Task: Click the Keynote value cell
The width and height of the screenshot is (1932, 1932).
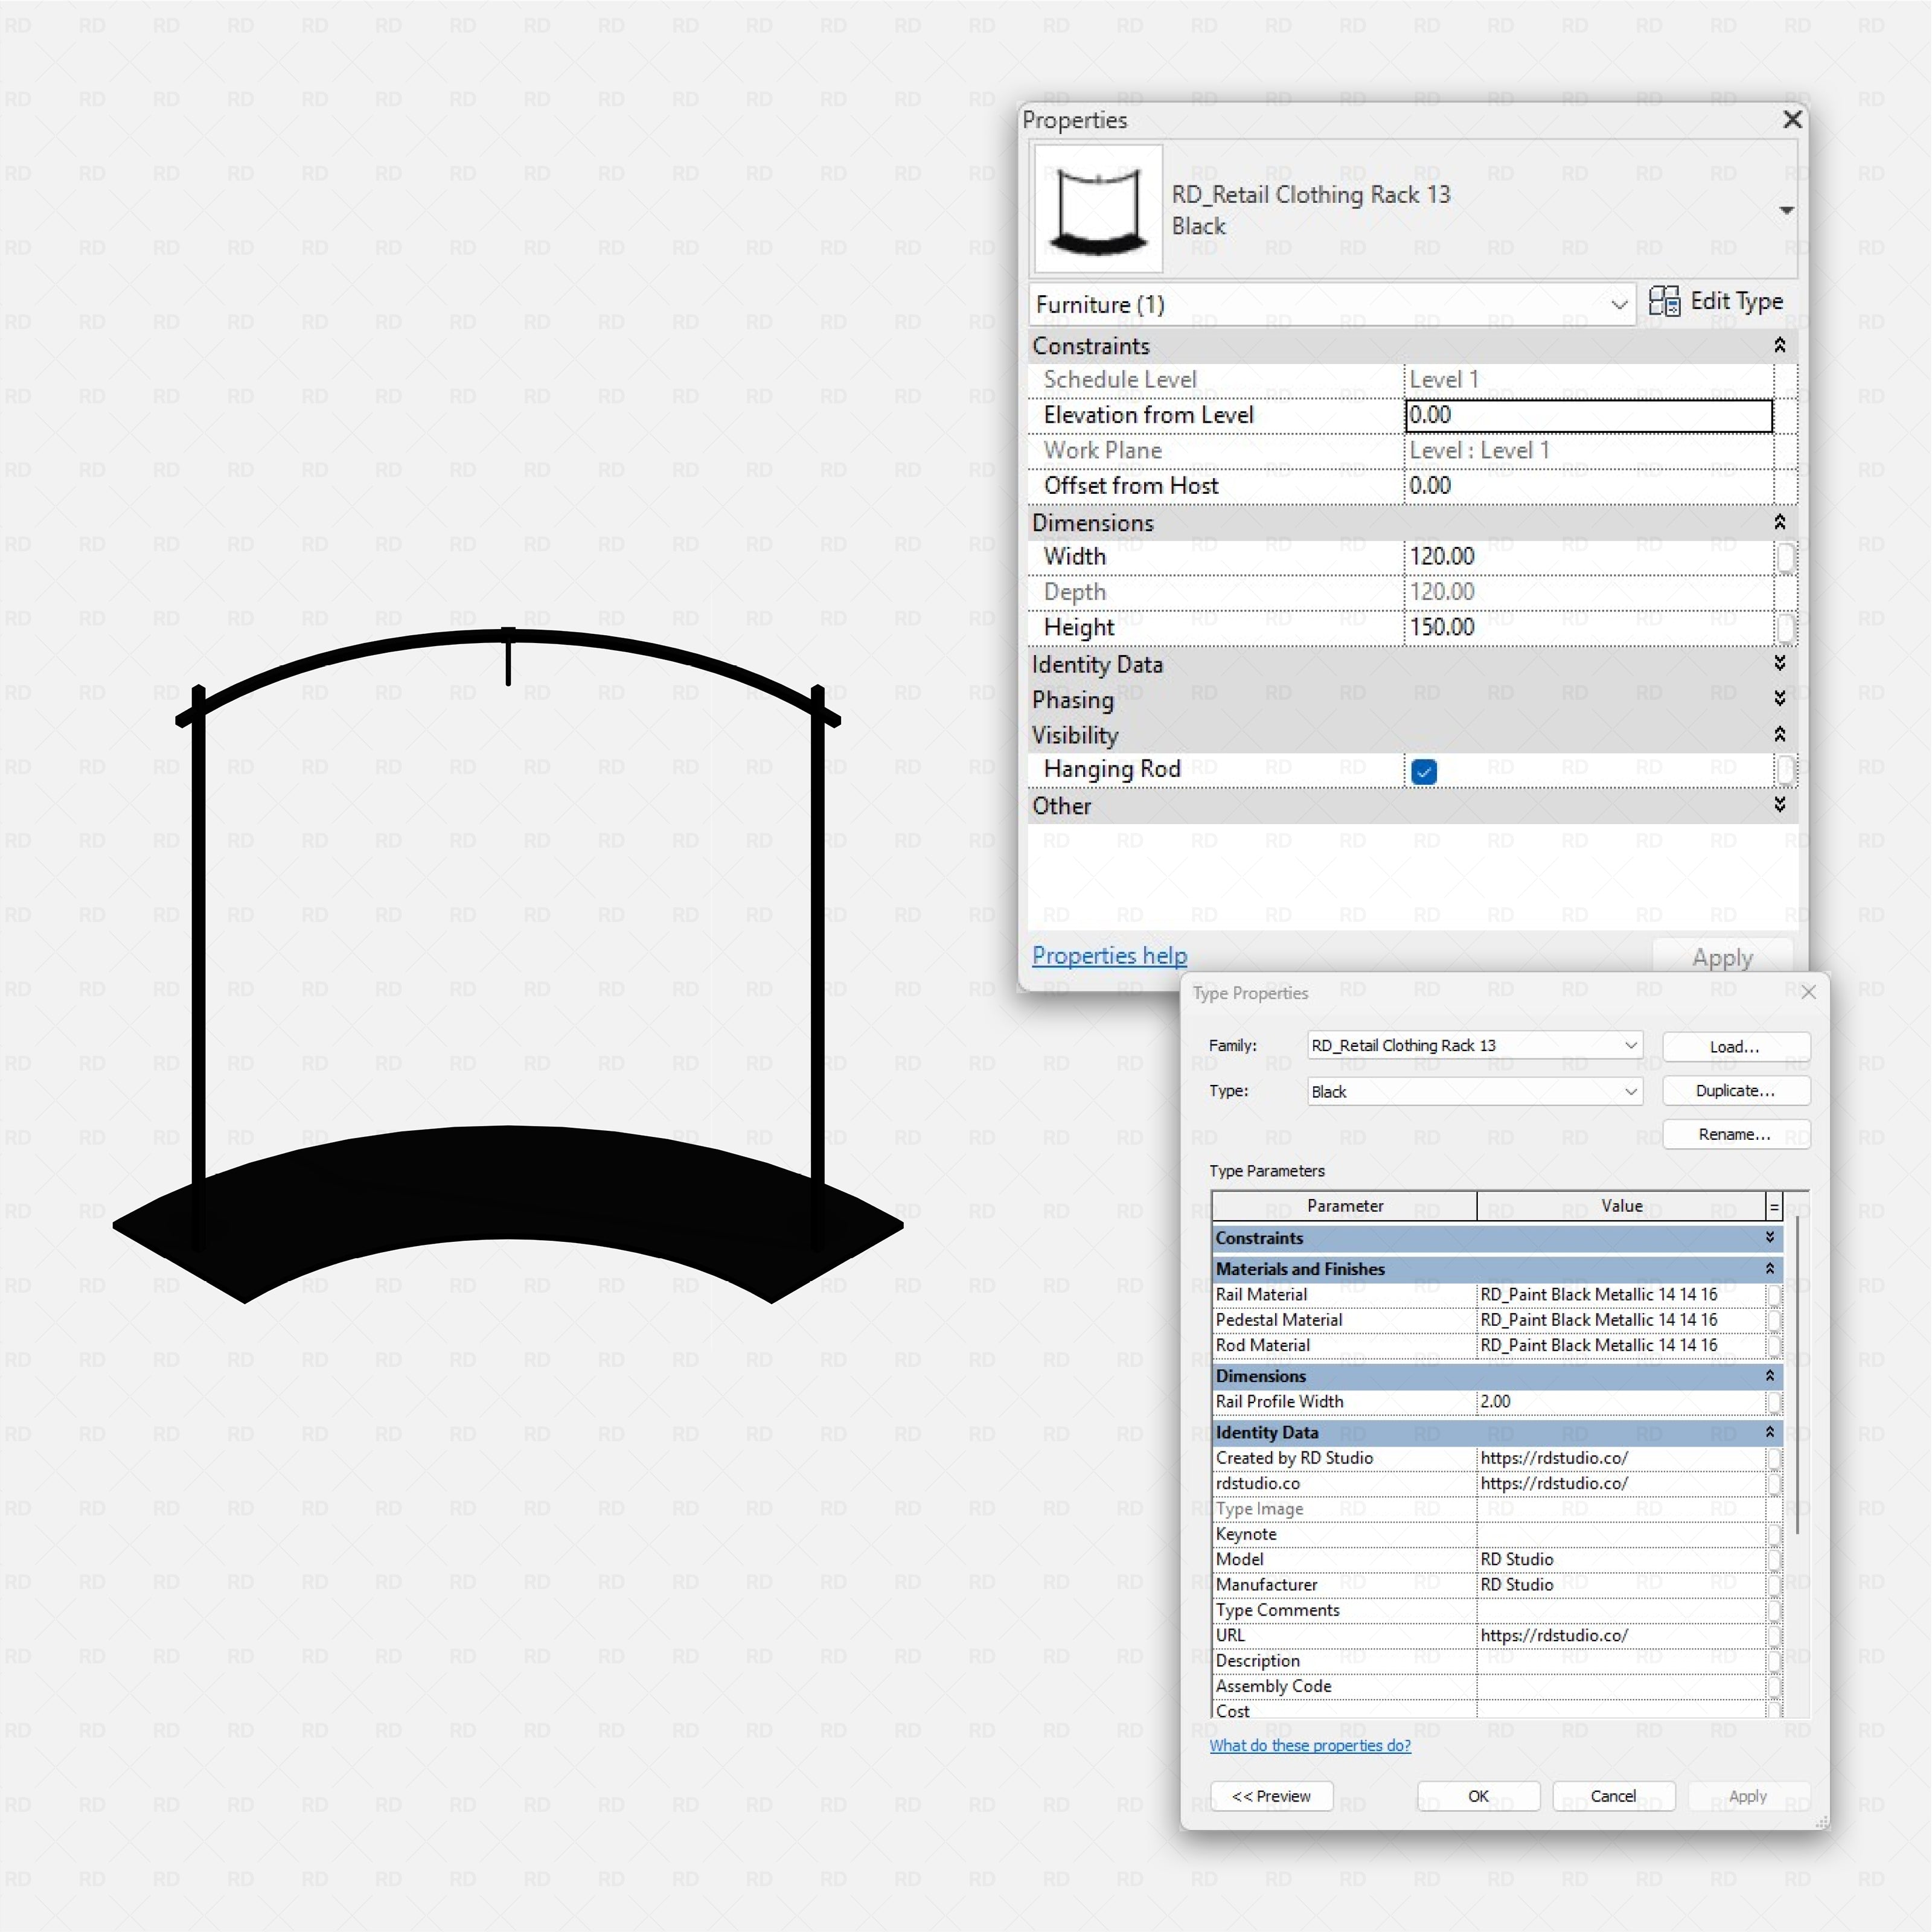Action: pos(1621,1534)
